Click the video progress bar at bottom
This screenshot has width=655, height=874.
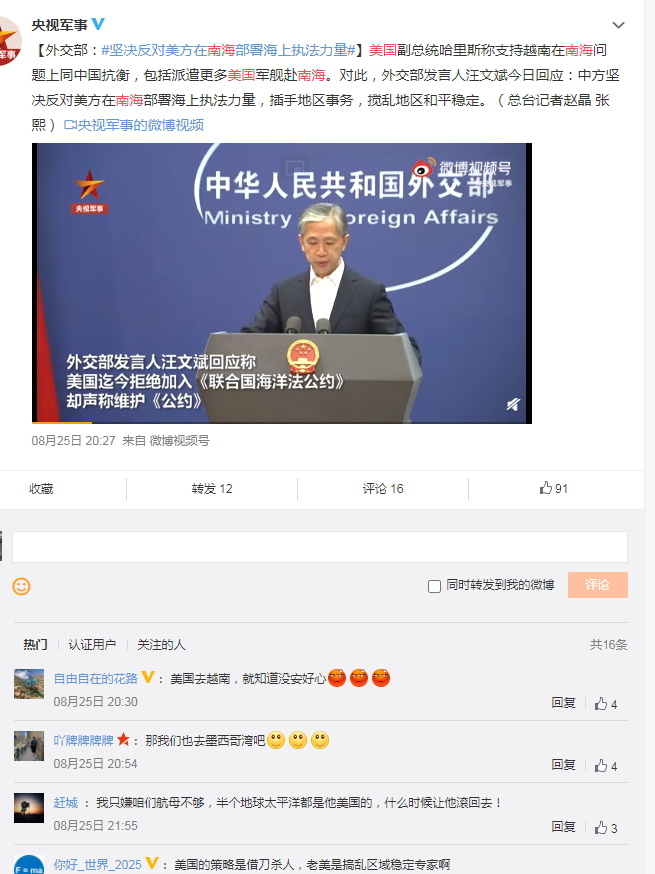tap(282, 422)
